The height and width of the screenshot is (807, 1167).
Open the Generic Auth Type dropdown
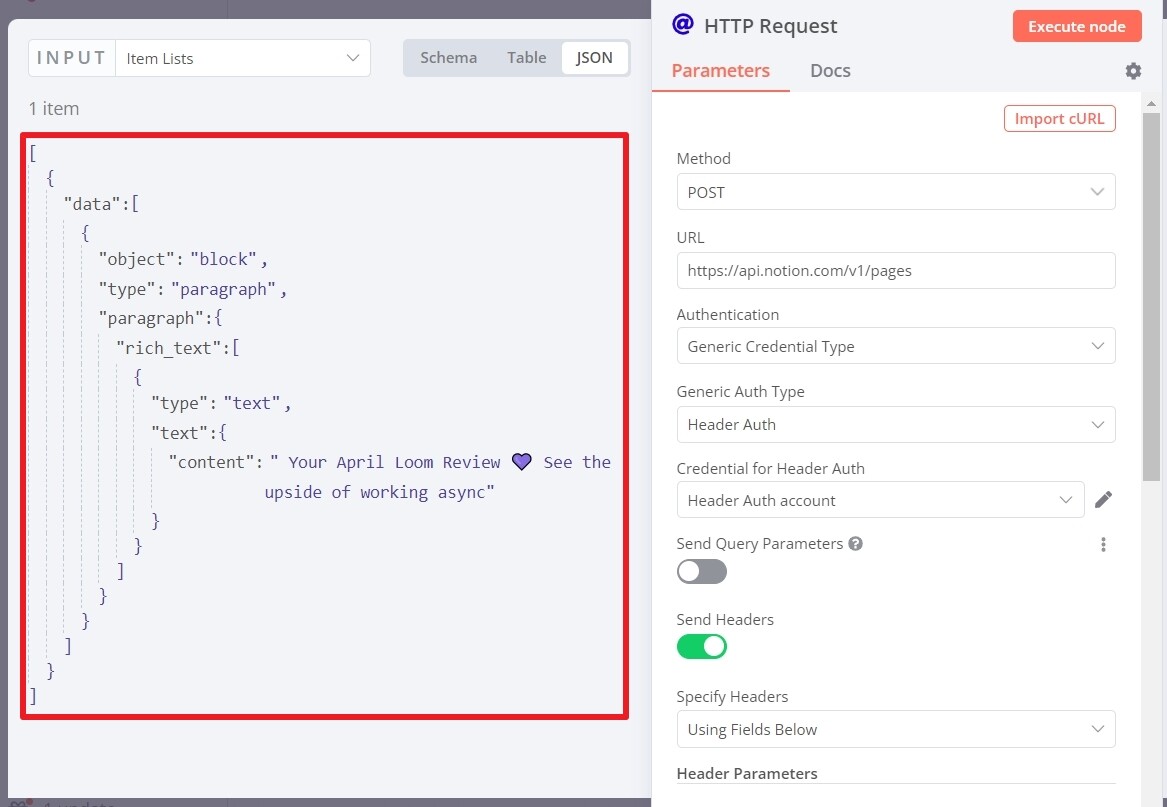895,424
